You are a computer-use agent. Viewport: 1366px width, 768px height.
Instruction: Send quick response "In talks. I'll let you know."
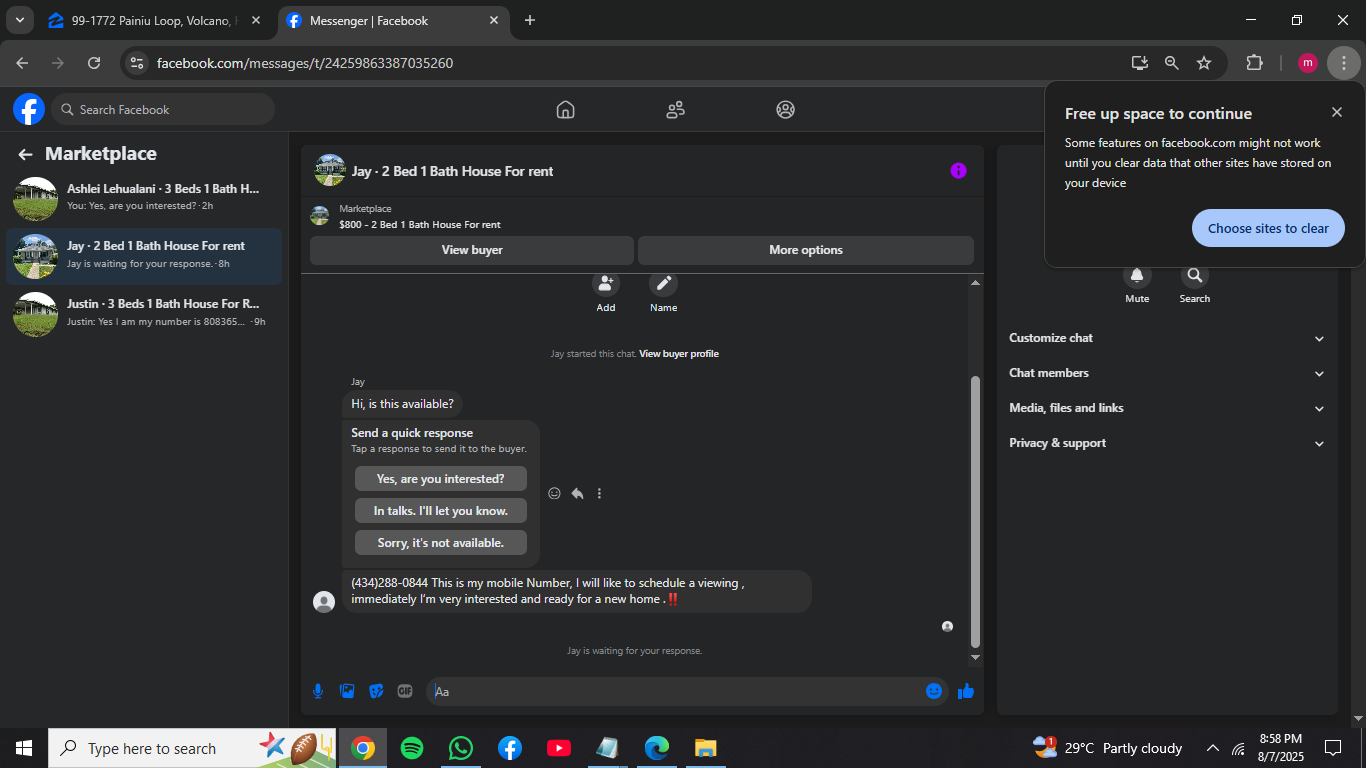click(x=441, y=511)
